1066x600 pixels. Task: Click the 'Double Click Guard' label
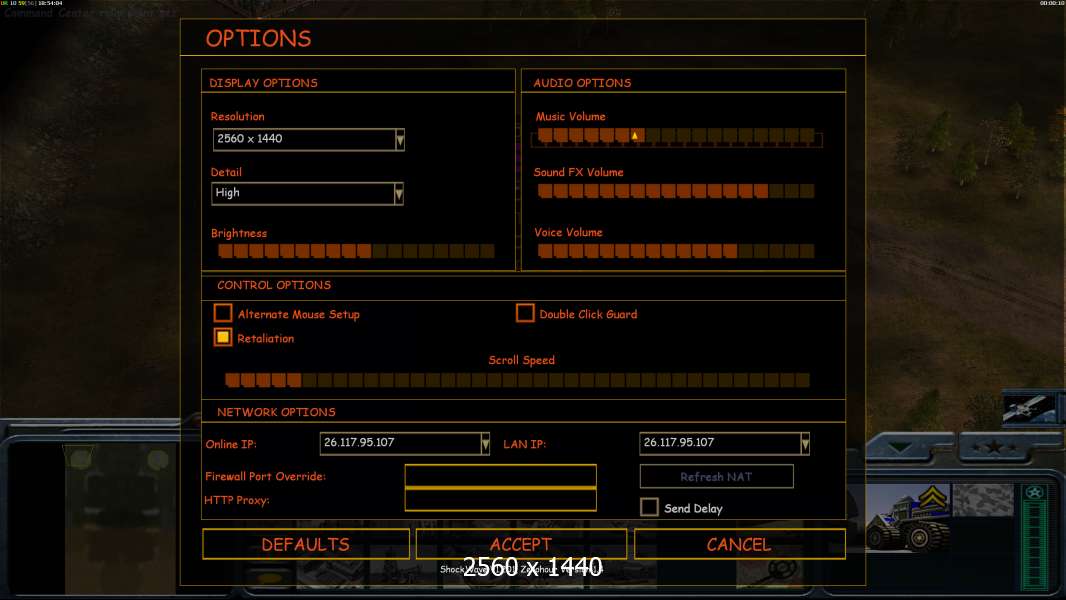[588, 315]
